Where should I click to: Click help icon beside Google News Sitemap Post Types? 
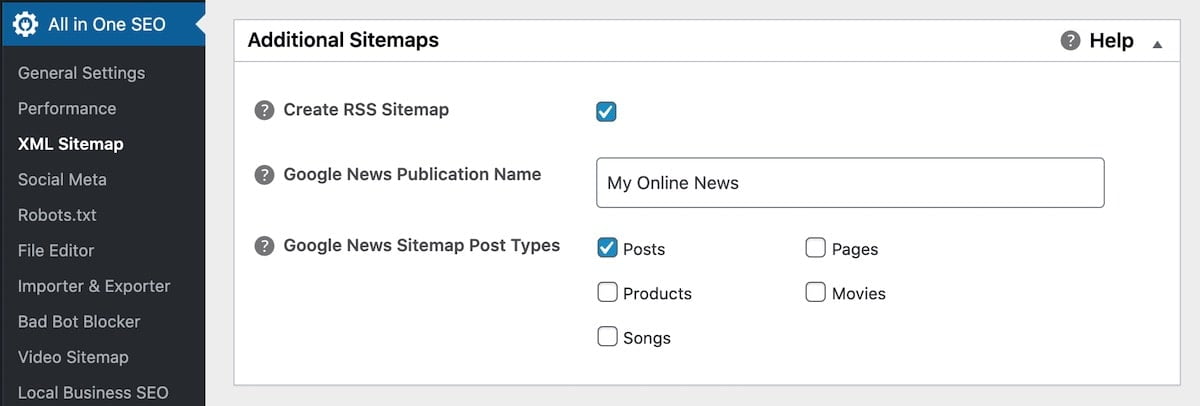click(x=264, y=246)
